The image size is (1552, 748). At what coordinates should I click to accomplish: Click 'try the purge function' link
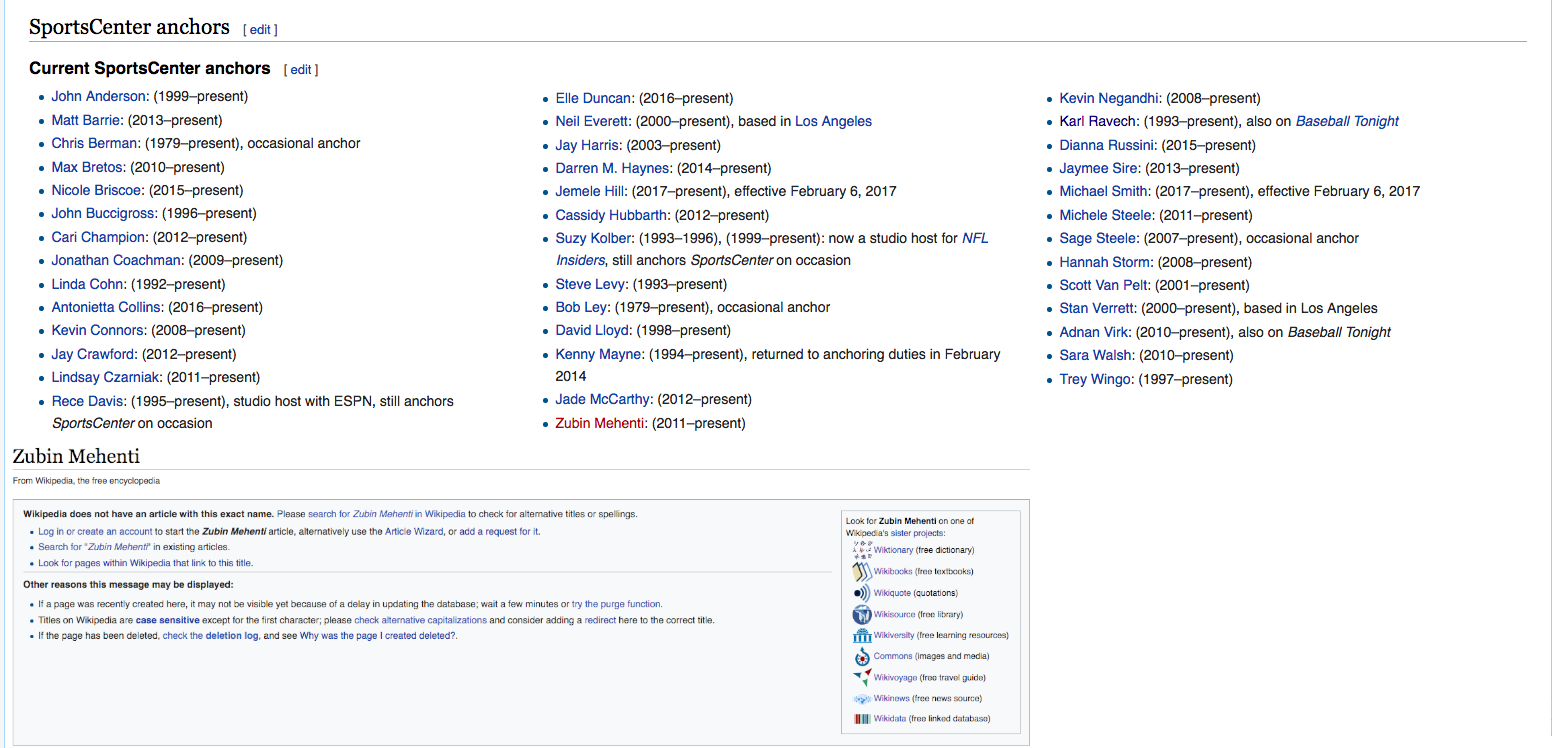click(x=616, y=604)
